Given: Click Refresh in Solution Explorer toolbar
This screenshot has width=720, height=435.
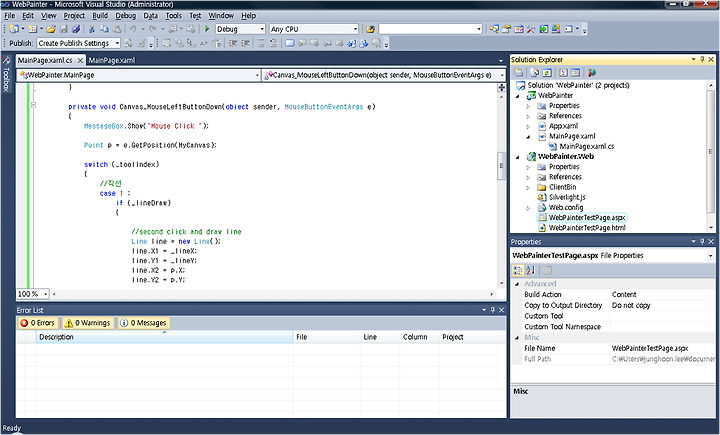Looking at the screenshot, I should coord(547,73).
